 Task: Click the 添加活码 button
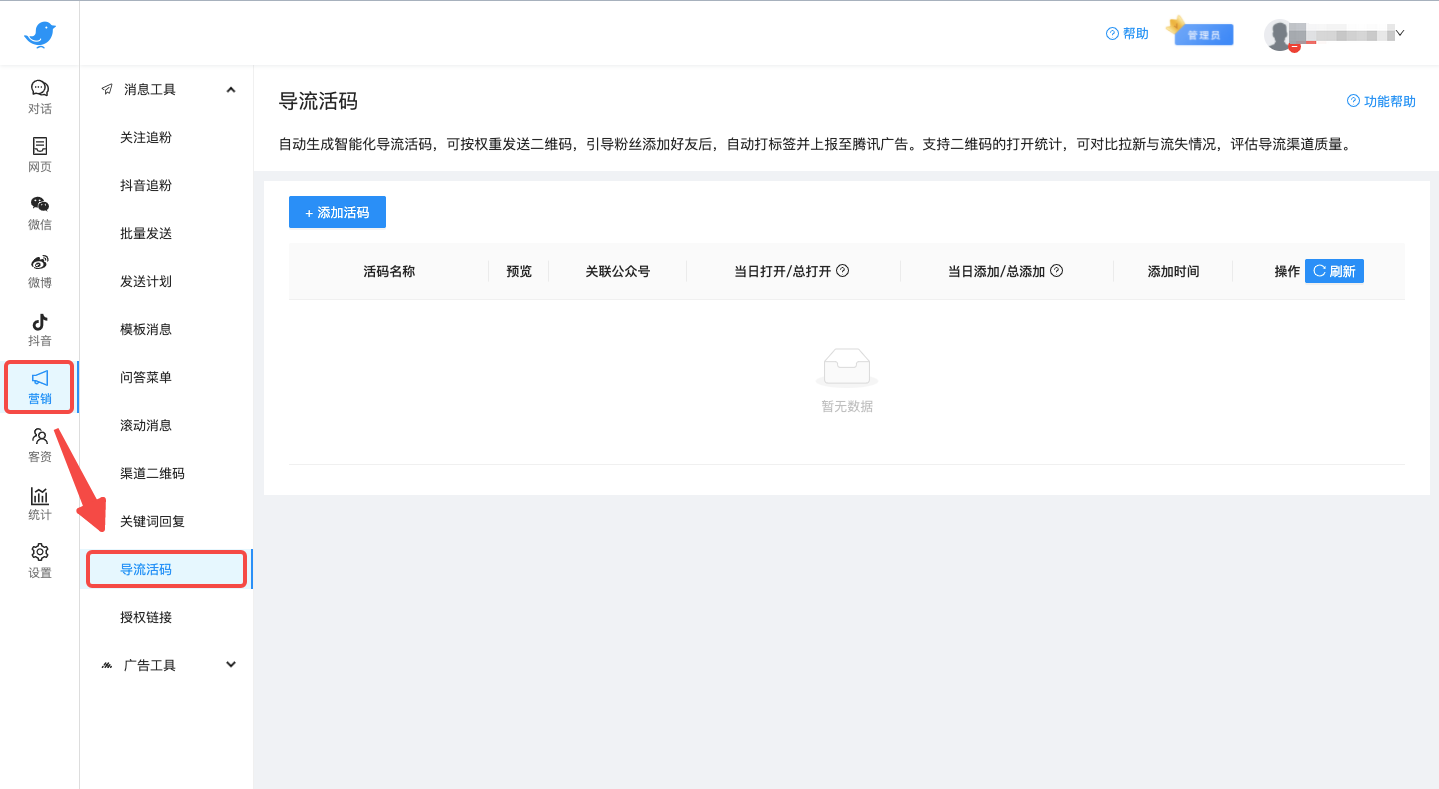(337, 211)
